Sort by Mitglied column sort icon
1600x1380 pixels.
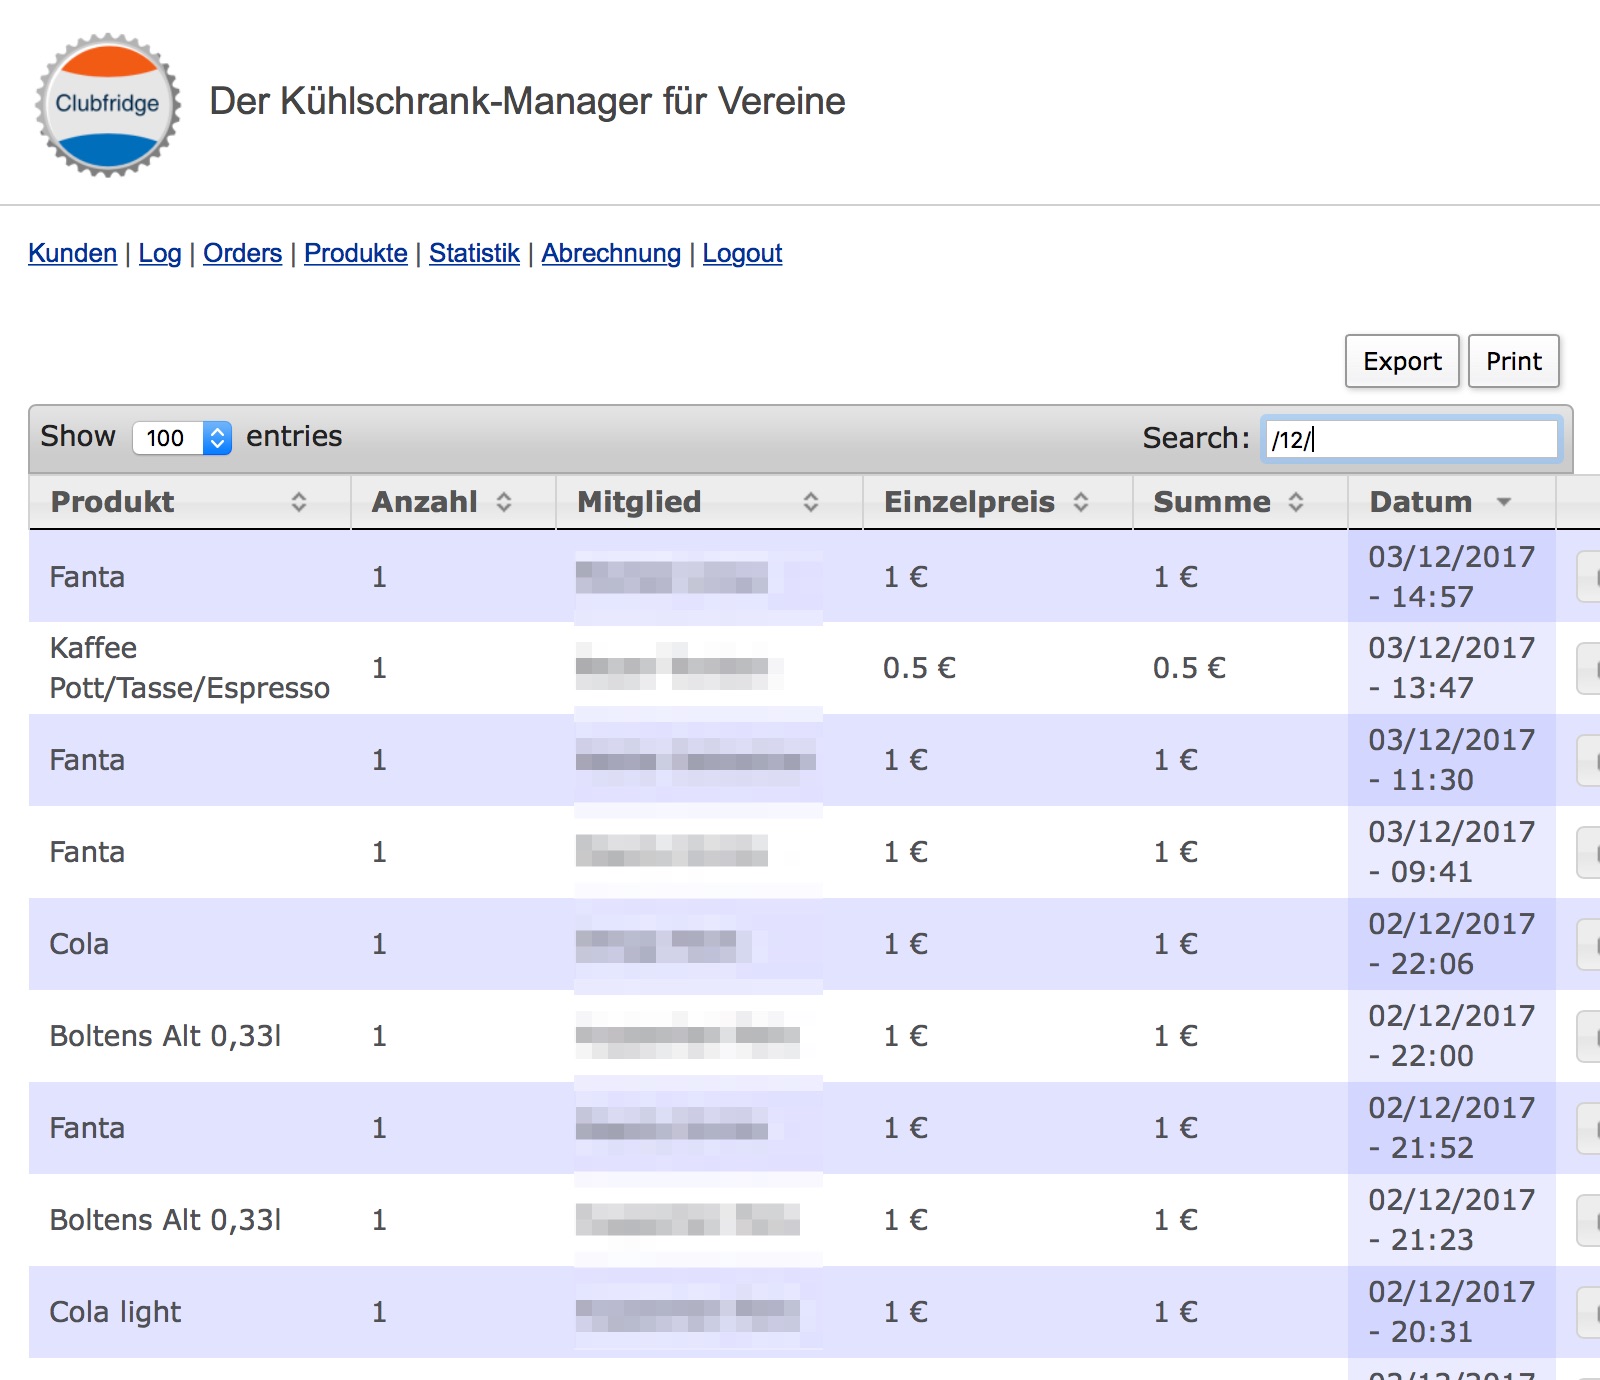810,502
